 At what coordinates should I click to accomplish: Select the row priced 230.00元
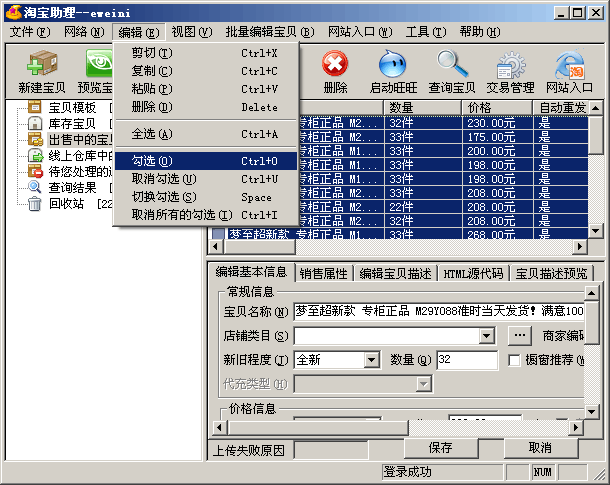pyautogui.click(x=443, y=123)
